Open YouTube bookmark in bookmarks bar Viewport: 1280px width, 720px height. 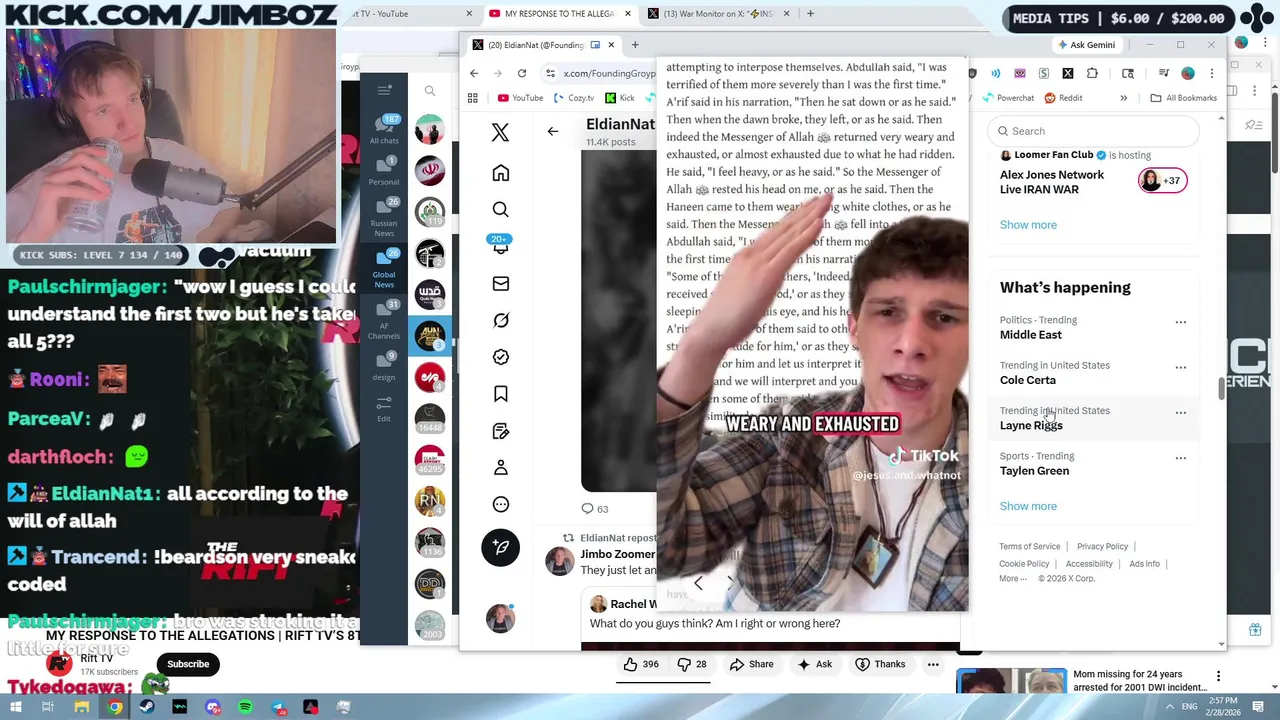520,98
